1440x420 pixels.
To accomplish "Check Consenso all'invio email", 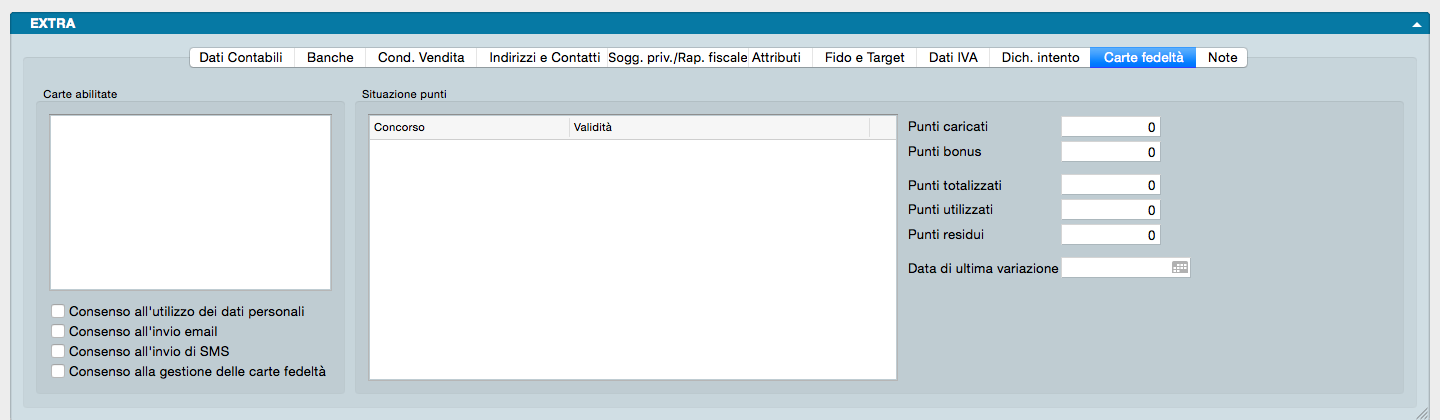I will tap(58, 331).
